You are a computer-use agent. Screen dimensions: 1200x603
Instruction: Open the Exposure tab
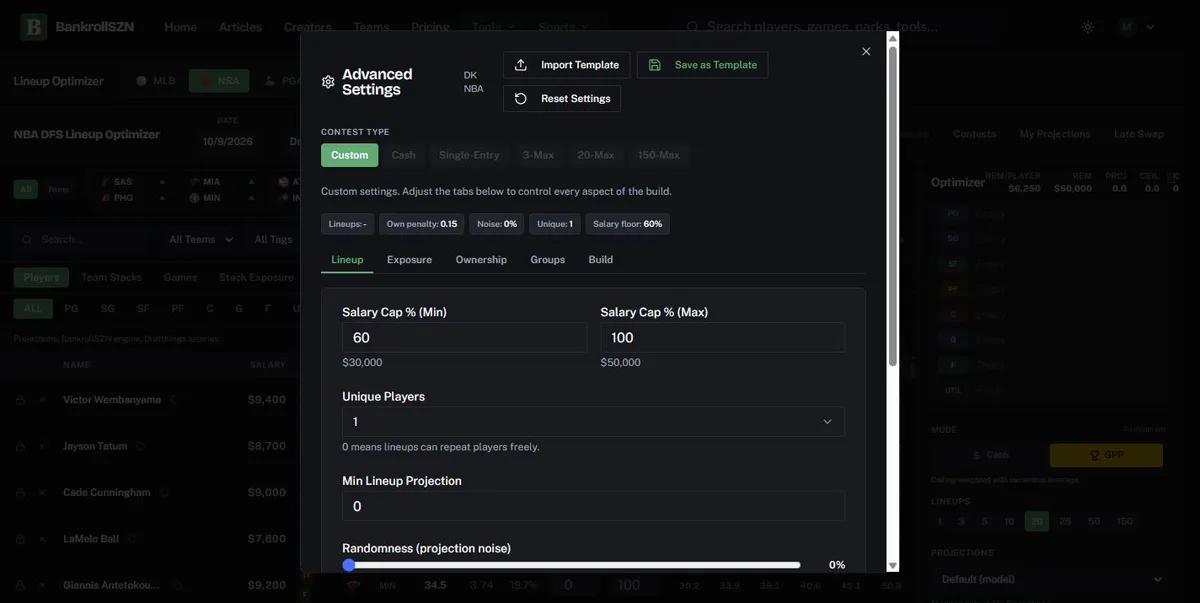pos(409,260)
